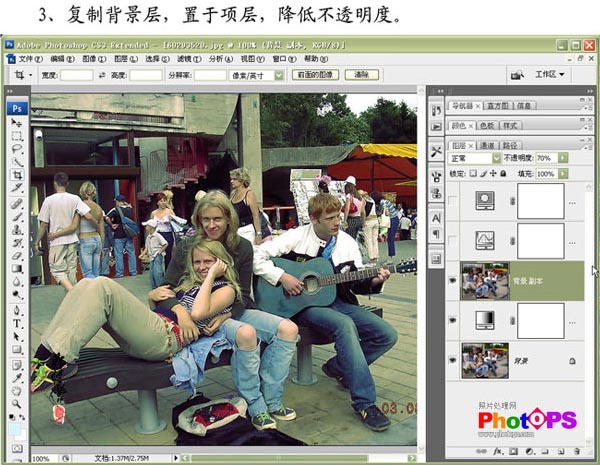Show the curves adjustment layer
The height and width of the screenshot is (465, 600).
point(453,241)
